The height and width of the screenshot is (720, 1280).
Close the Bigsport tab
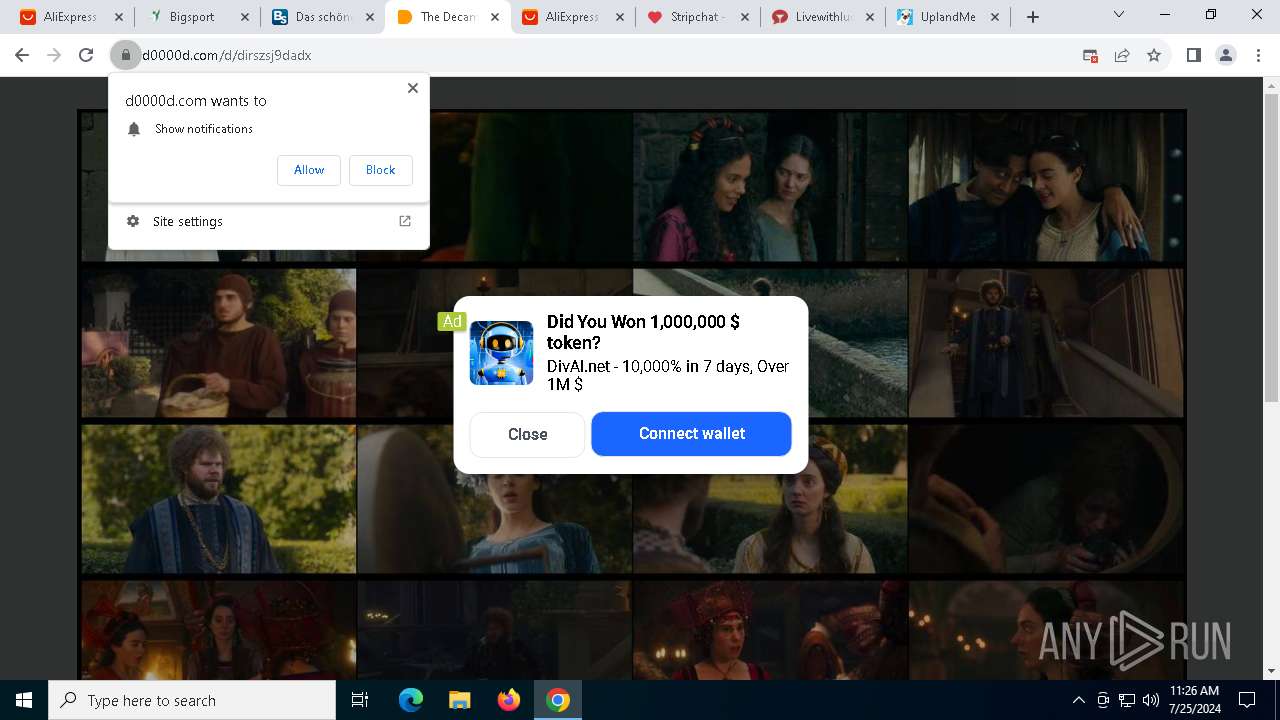point(244,17)
